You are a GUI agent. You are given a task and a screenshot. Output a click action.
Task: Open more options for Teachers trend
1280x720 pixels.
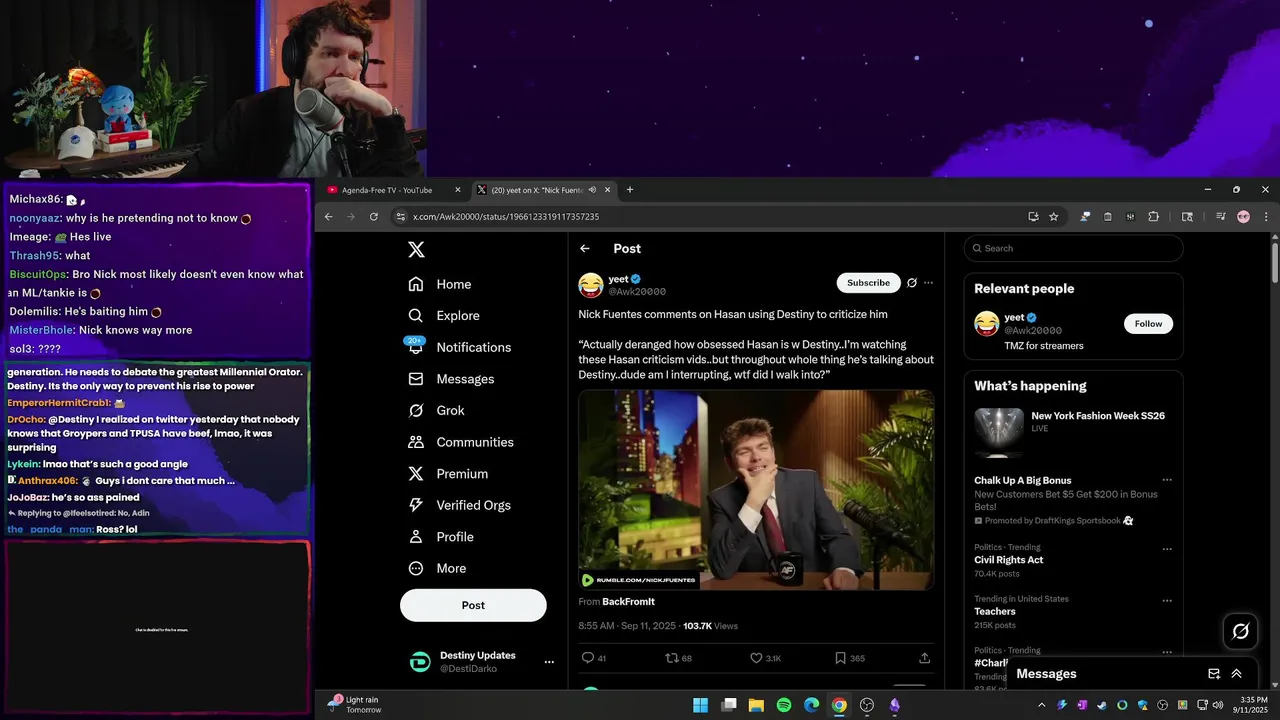tap(1167, 601)
